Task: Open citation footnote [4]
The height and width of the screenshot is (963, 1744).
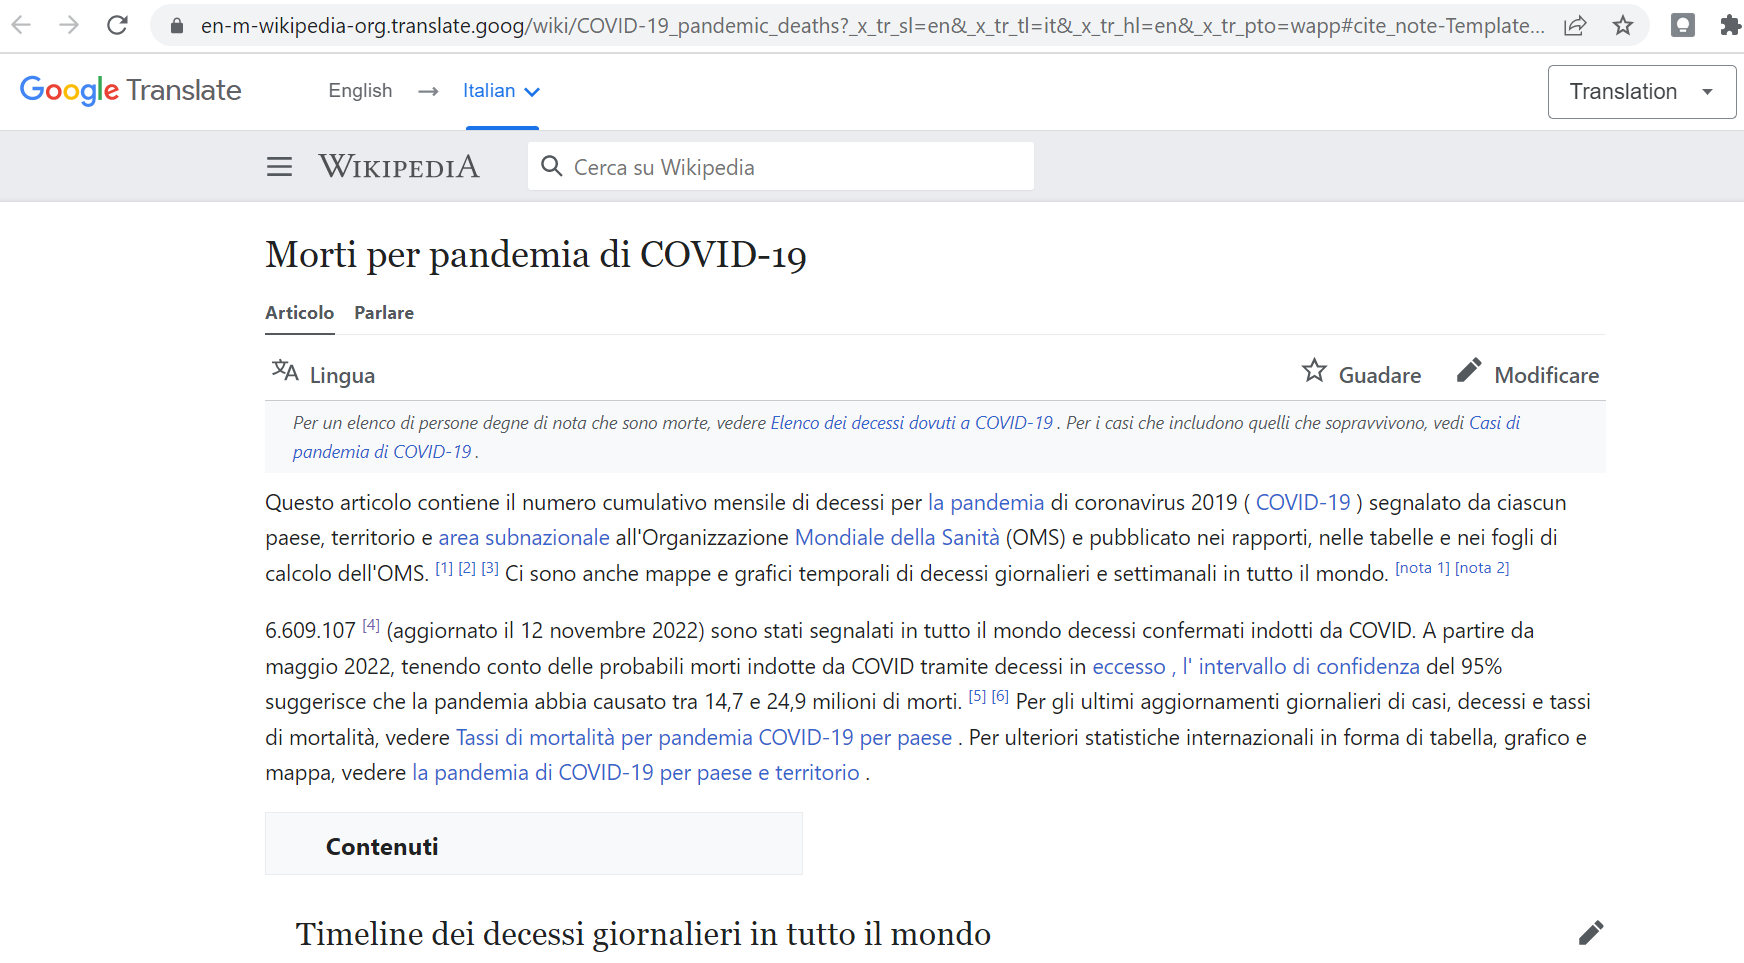Action: (370, 625)
